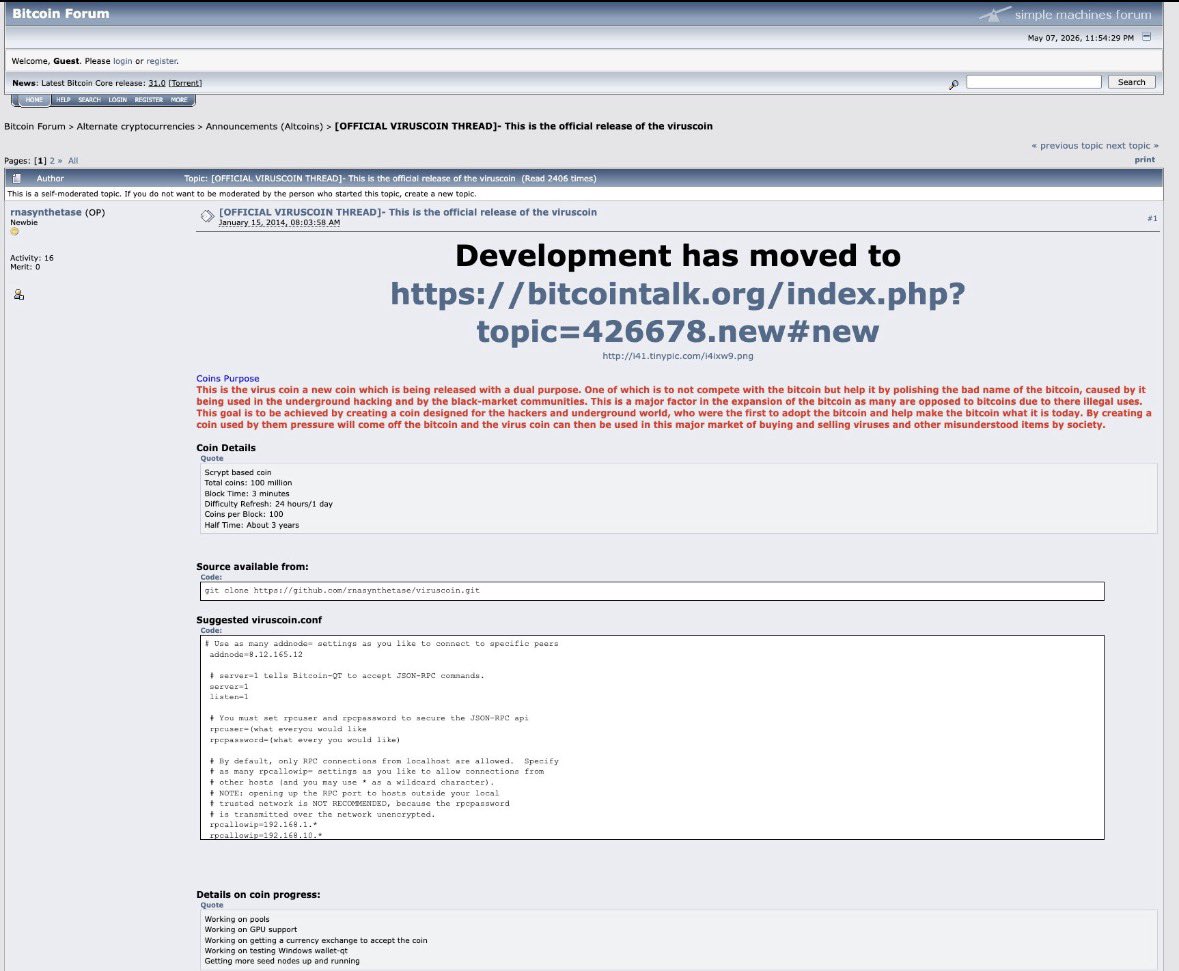Screen dimensions: 1179x971
Task: Open the LOGIN menu tab
Action: 117,99
